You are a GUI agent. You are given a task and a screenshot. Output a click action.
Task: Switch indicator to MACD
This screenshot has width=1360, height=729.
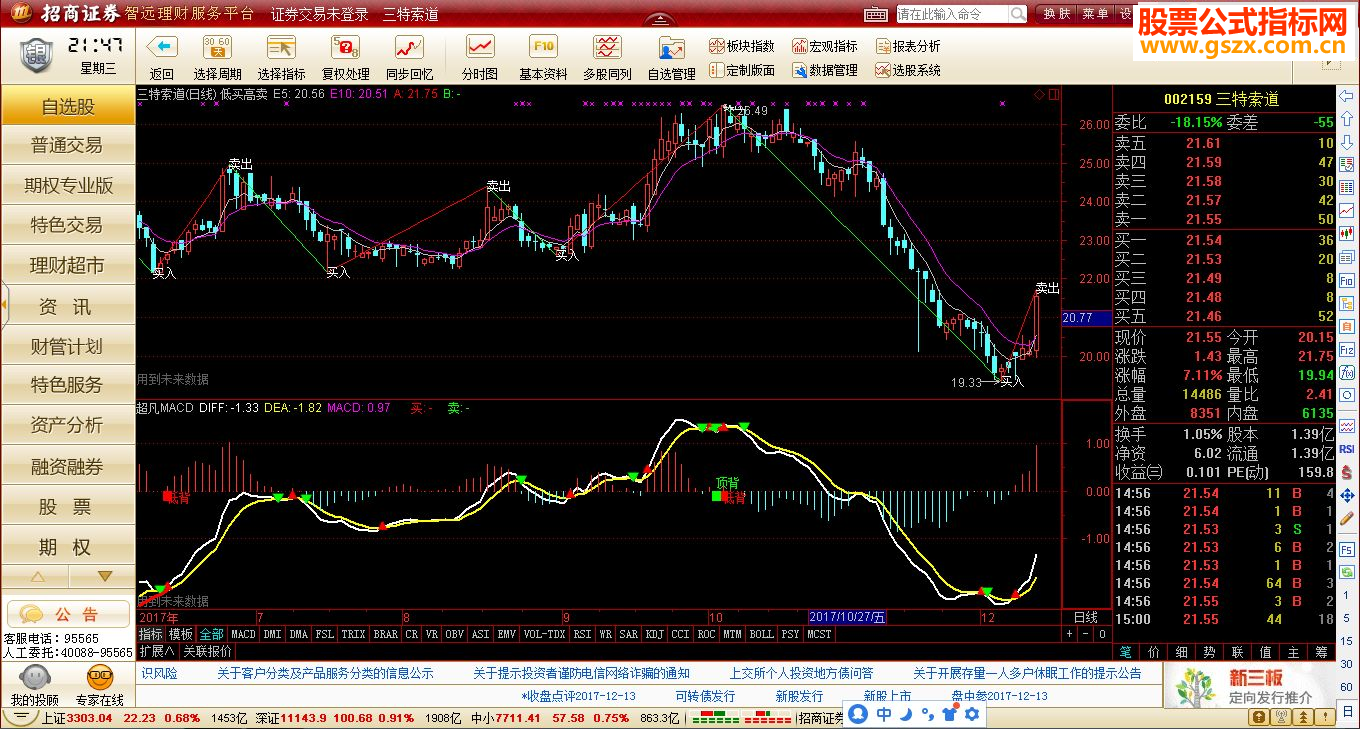point(243,634)
